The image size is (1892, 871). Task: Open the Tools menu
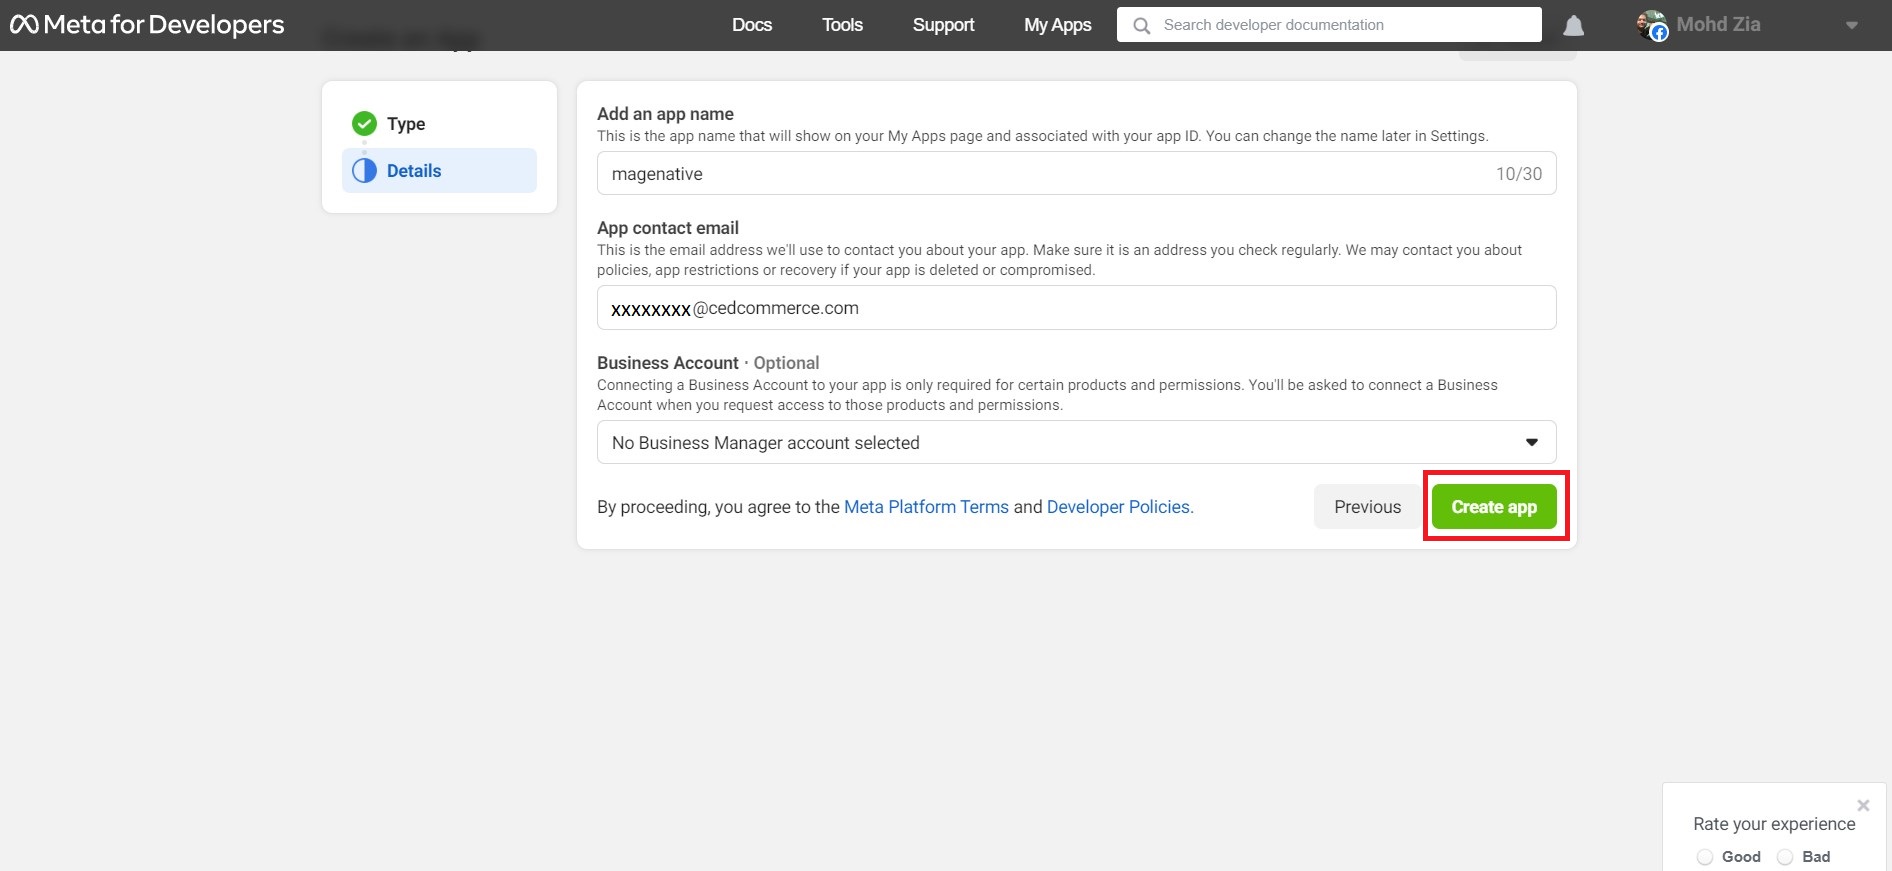[x=842, y=25]
